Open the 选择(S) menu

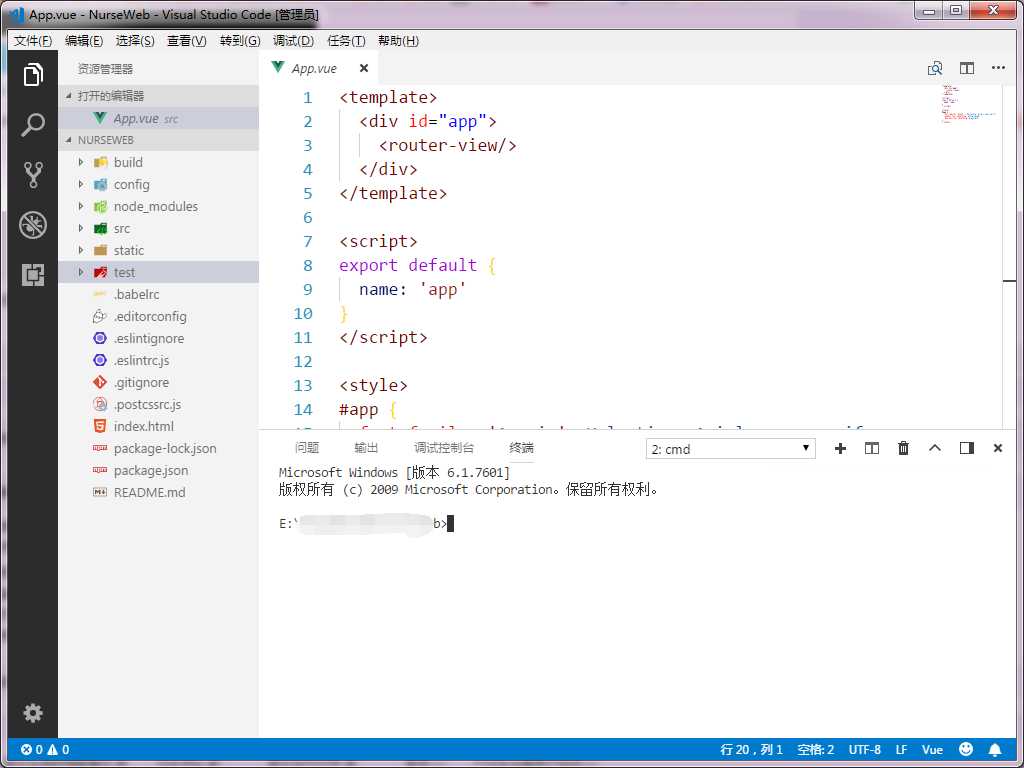click(135, 40)
